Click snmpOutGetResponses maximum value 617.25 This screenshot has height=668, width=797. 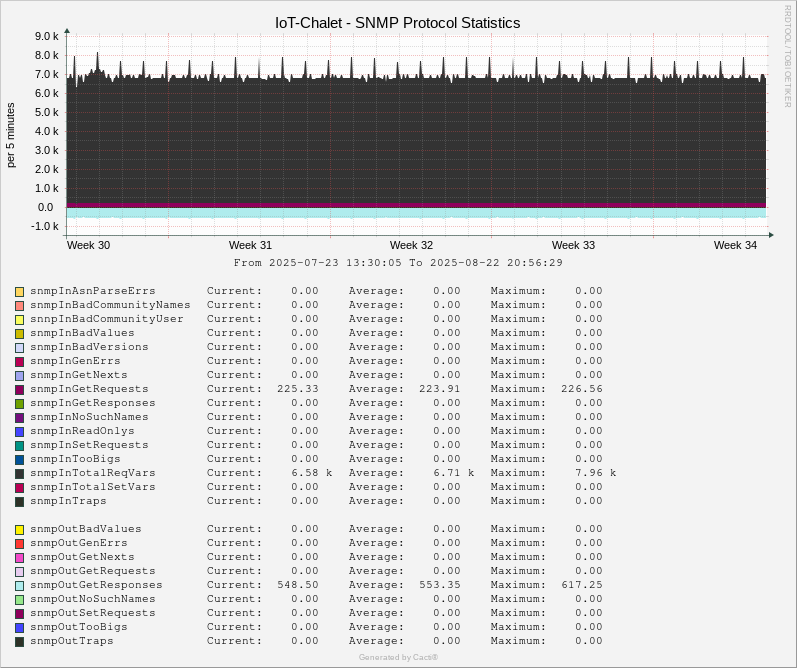pyautogui.click(x=582, y=585)
